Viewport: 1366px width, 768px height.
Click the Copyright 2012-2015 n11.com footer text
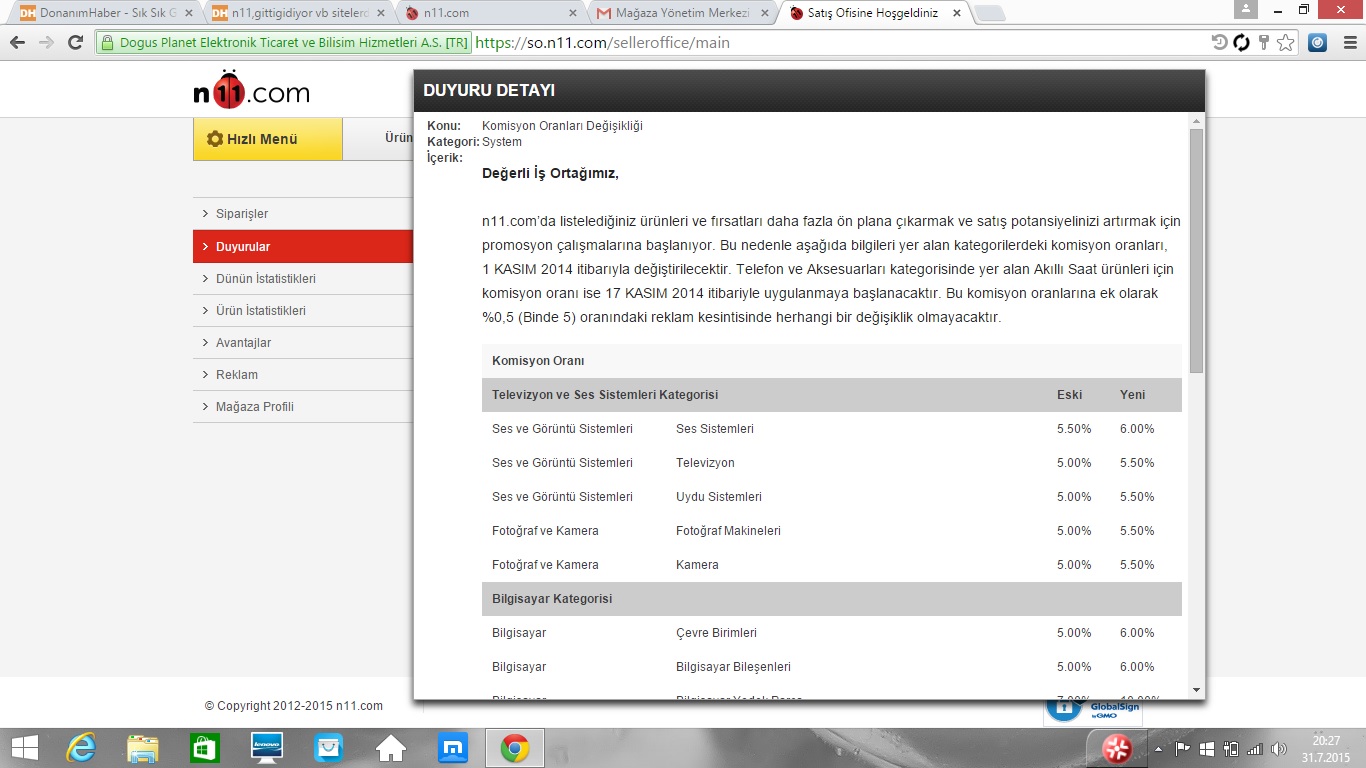pyautogui.click(x=294, y=706)
